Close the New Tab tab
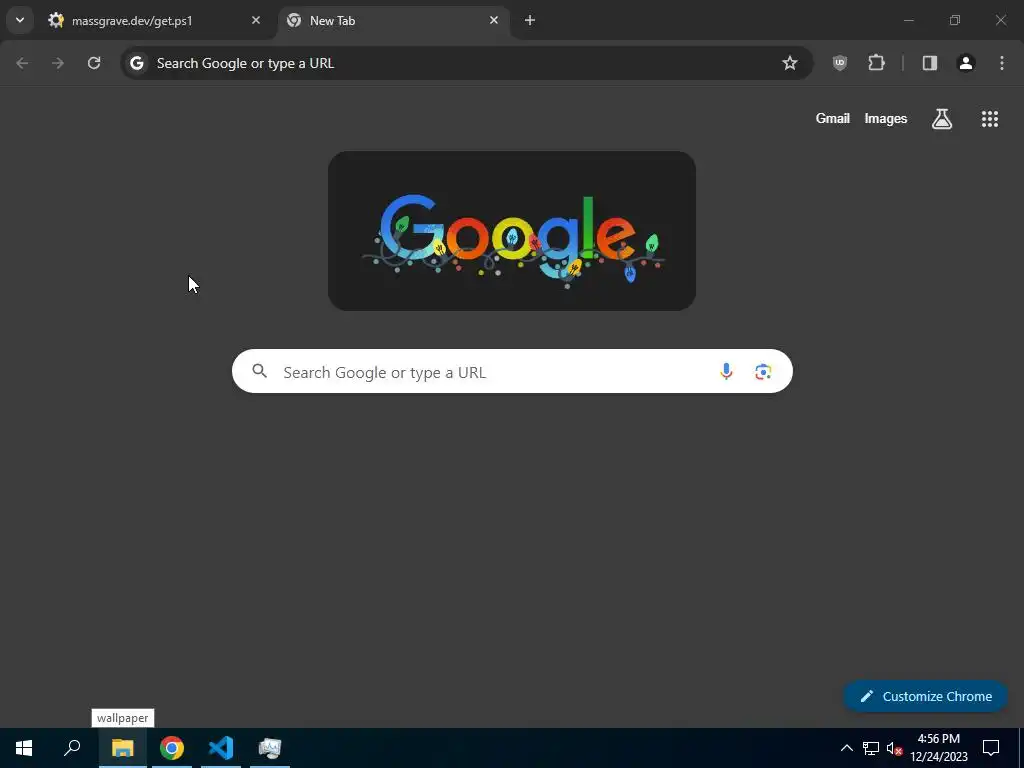The width and height of the screenshot is (1024, 768). point(494,20)
